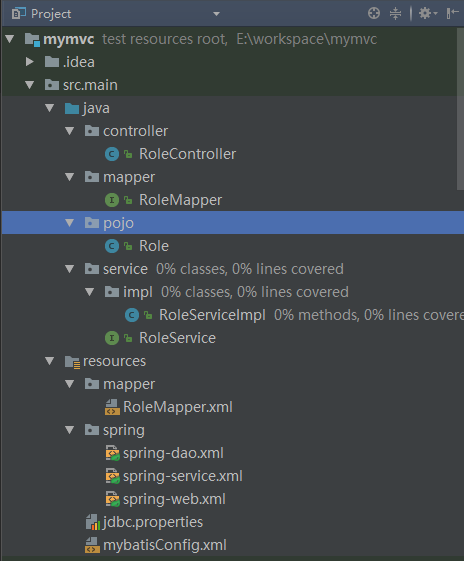Collapse the pojo package

pyautogui.click(x=70, y=223)
